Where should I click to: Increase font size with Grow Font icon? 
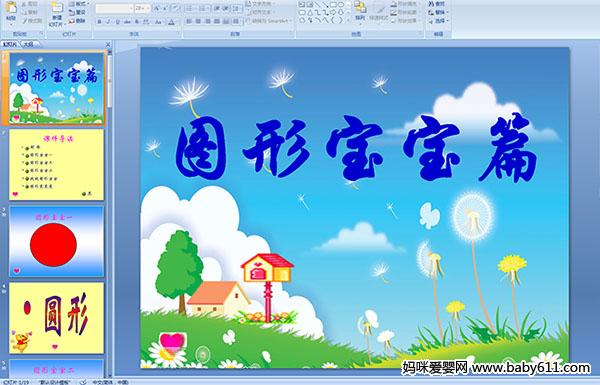(x=157, y=8)
